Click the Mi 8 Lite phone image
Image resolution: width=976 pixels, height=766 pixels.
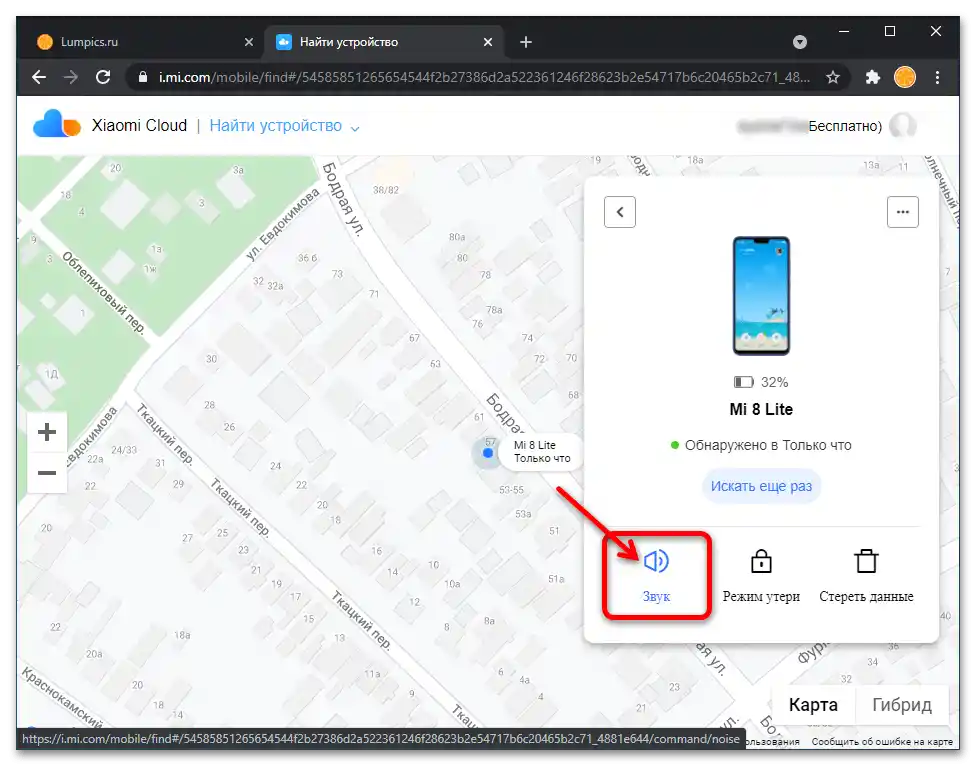(761, 296)
